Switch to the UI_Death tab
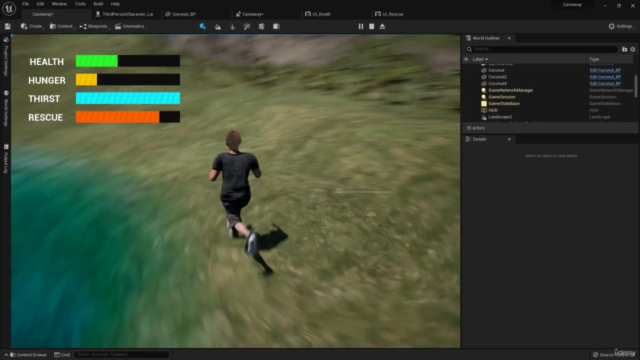This screenshot has height=360, width=640. (x=318, y=14)
